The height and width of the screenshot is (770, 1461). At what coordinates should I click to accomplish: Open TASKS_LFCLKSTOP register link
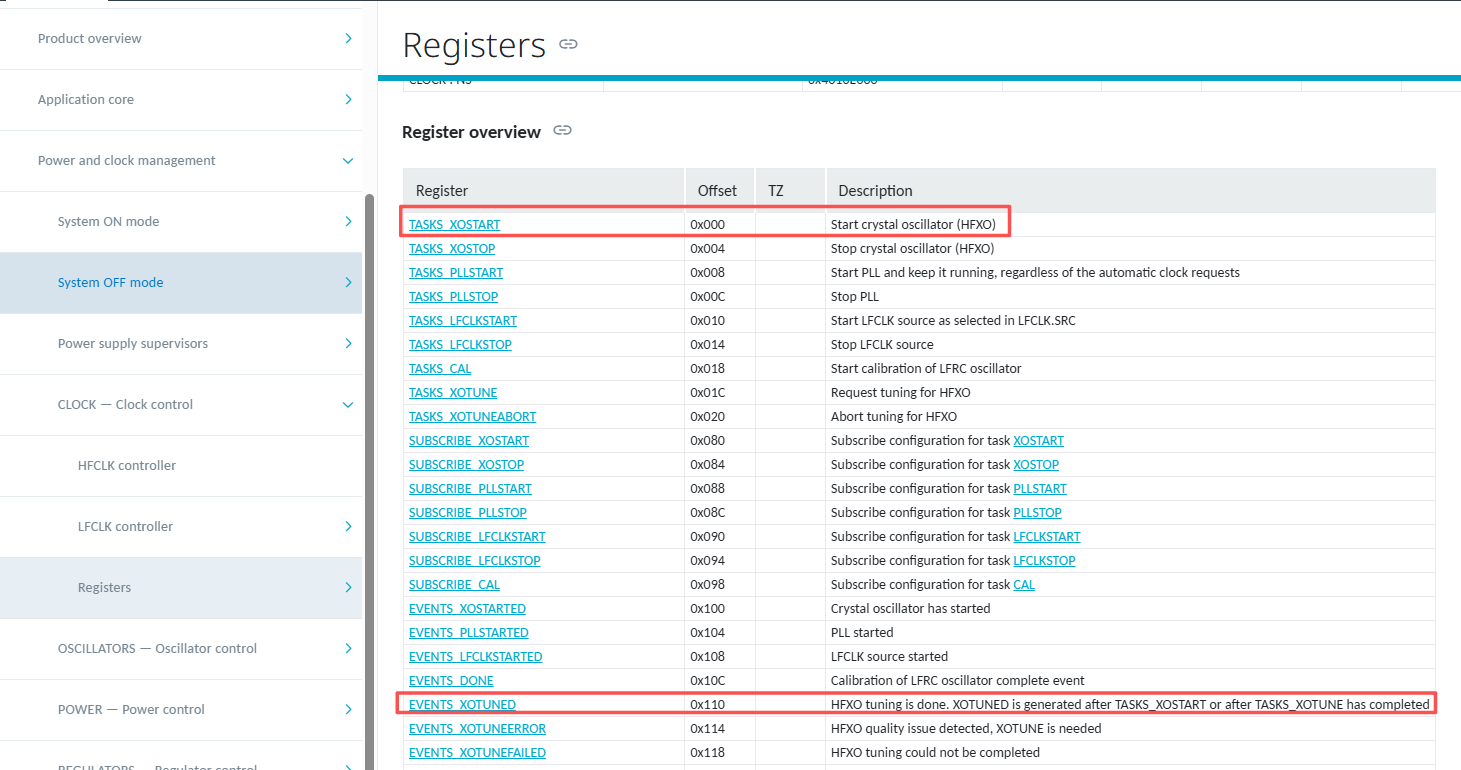(460, 344)
